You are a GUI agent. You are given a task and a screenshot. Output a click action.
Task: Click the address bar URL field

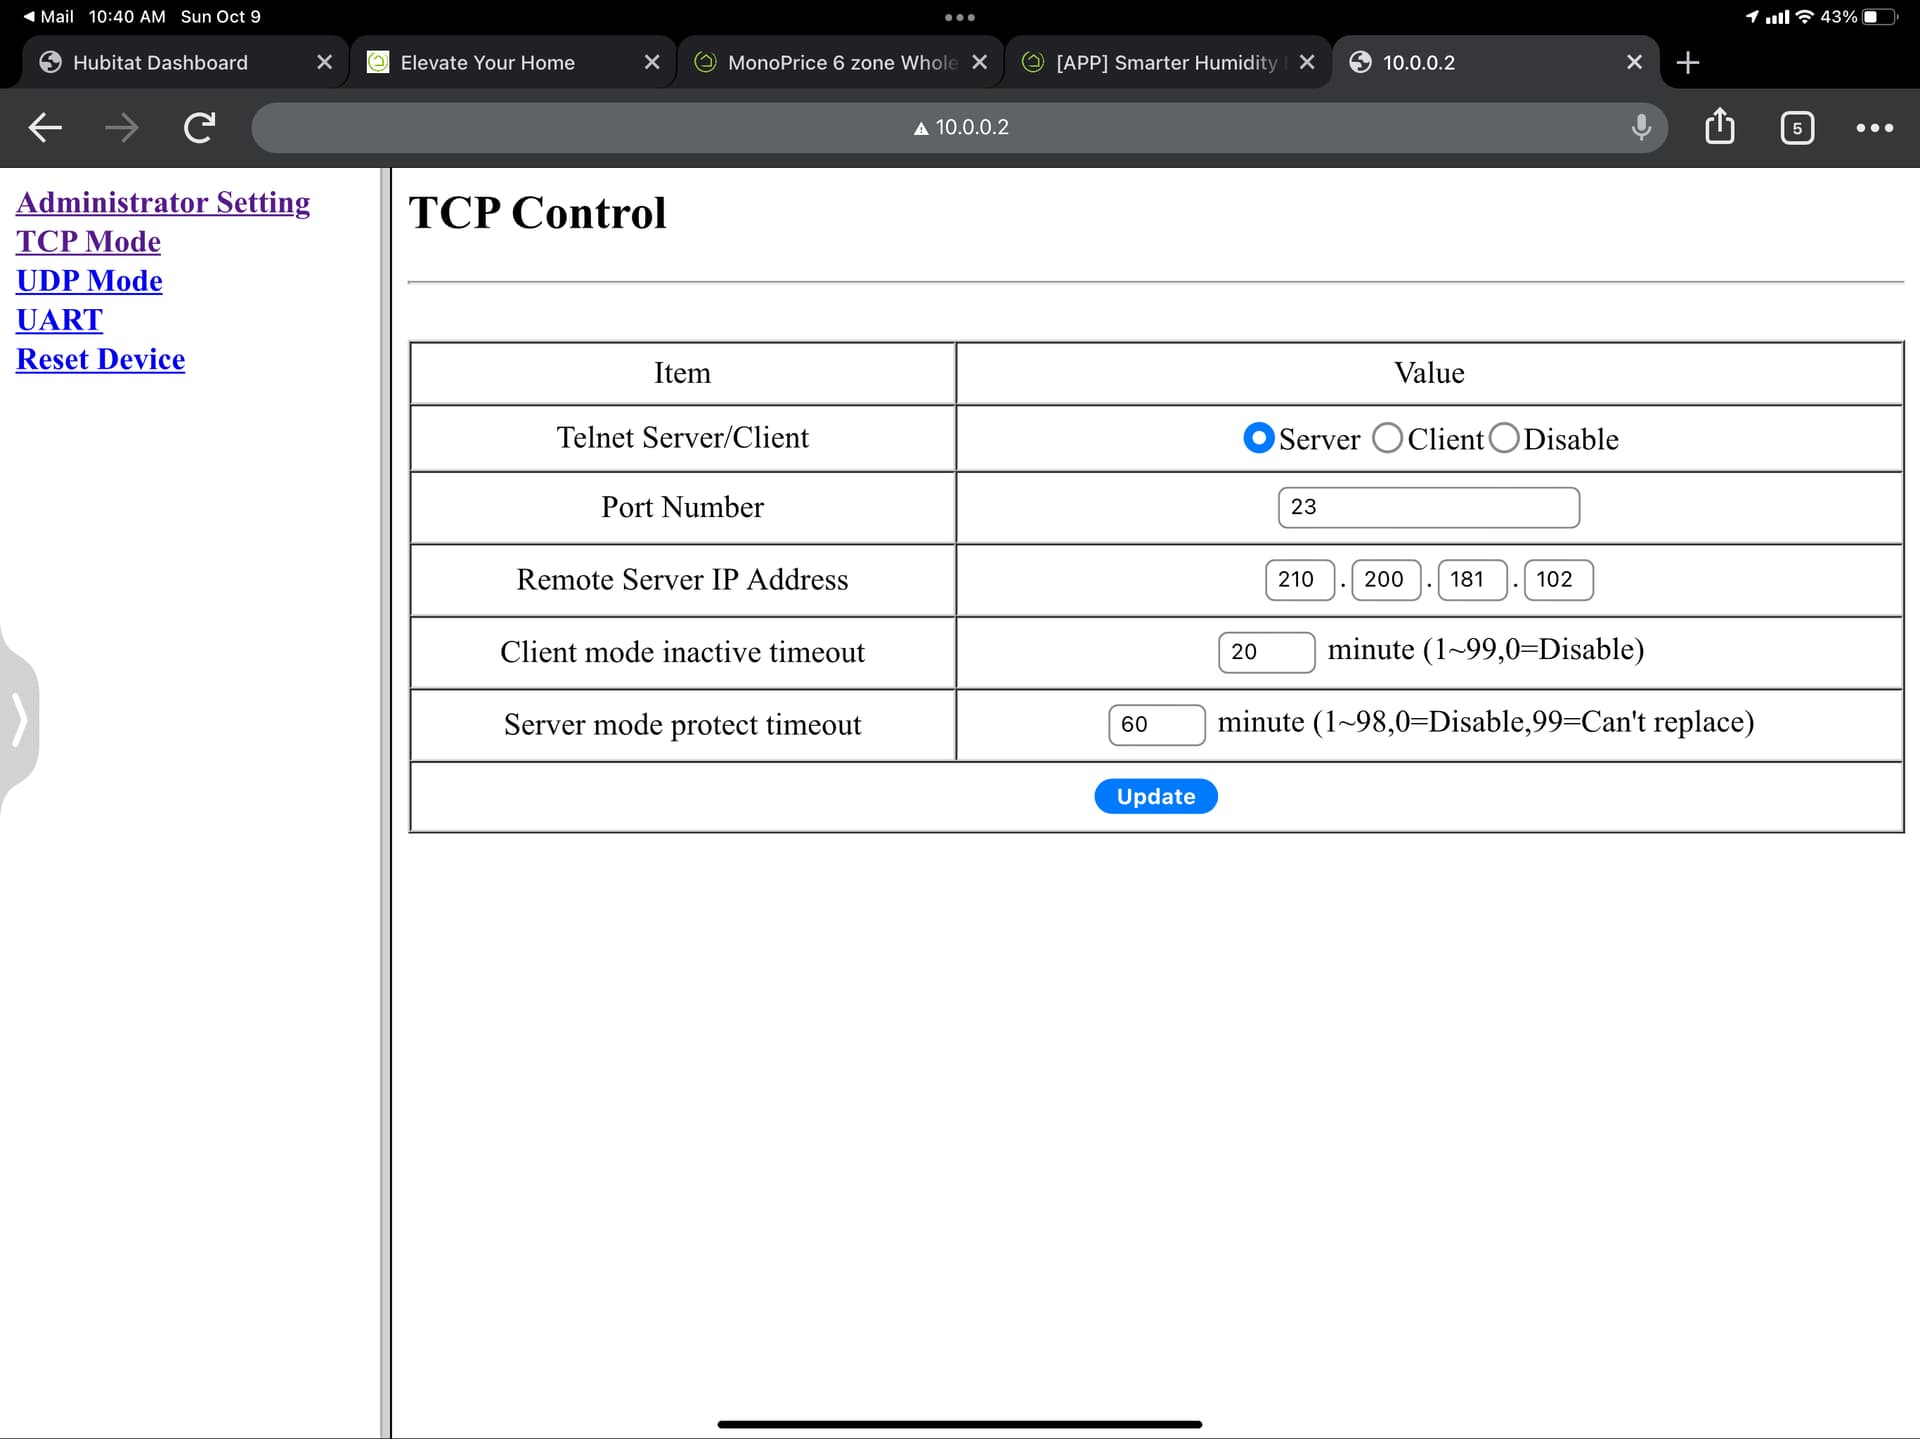click(x=960, y=127)
